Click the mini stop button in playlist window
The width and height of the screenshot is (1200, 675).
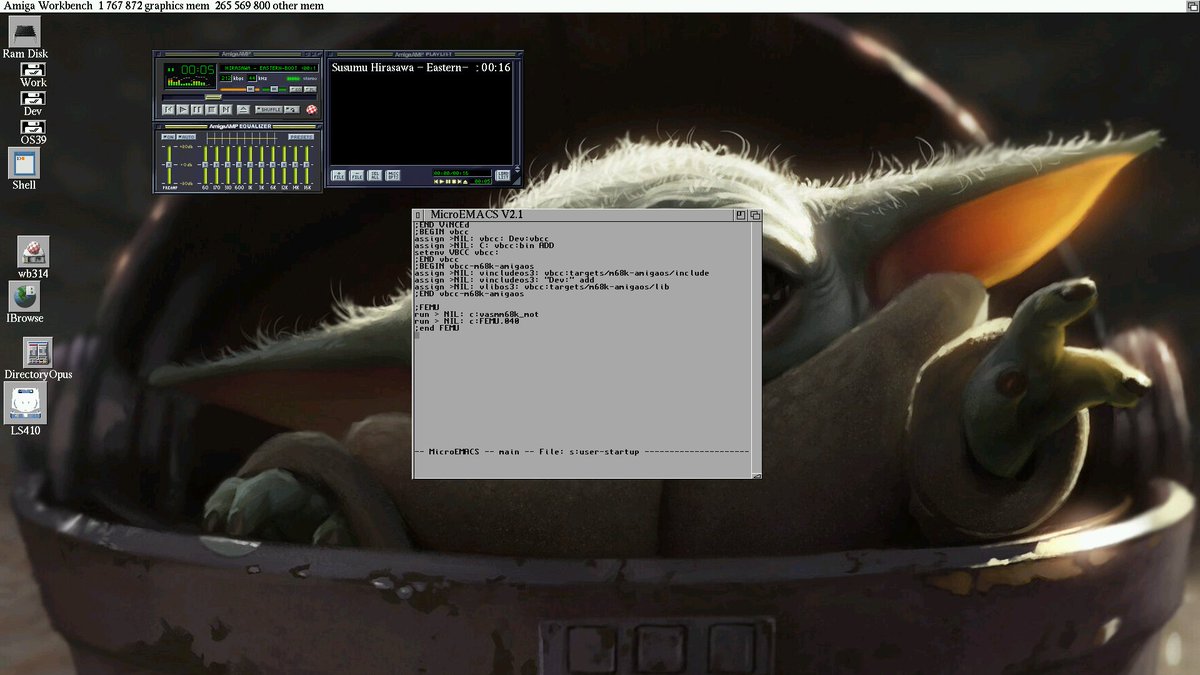(x=453, y=181)
